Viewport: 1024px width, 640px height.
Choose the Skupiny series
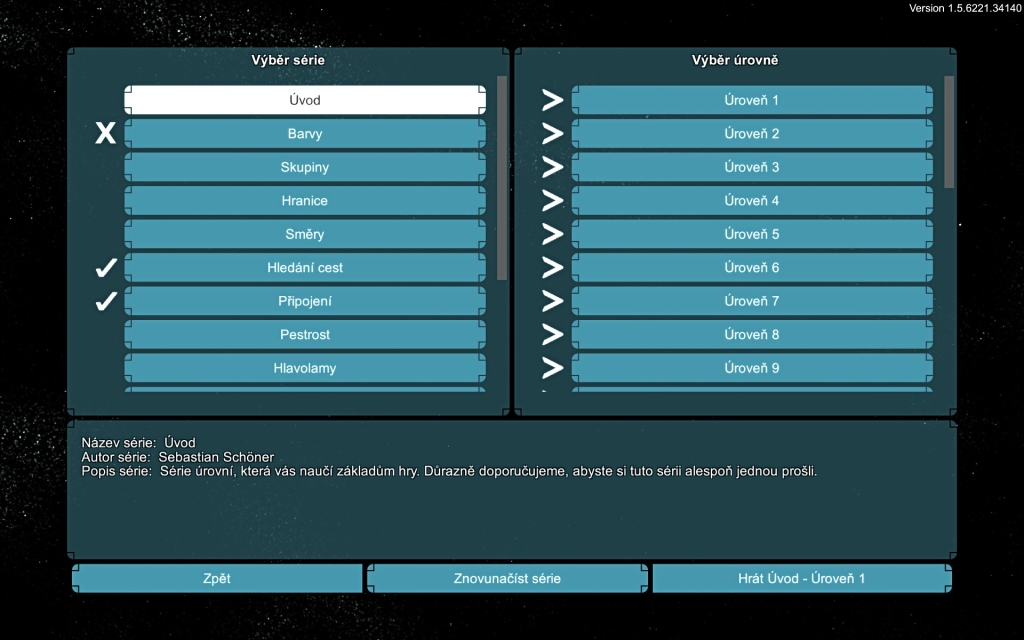click(305, 167)
